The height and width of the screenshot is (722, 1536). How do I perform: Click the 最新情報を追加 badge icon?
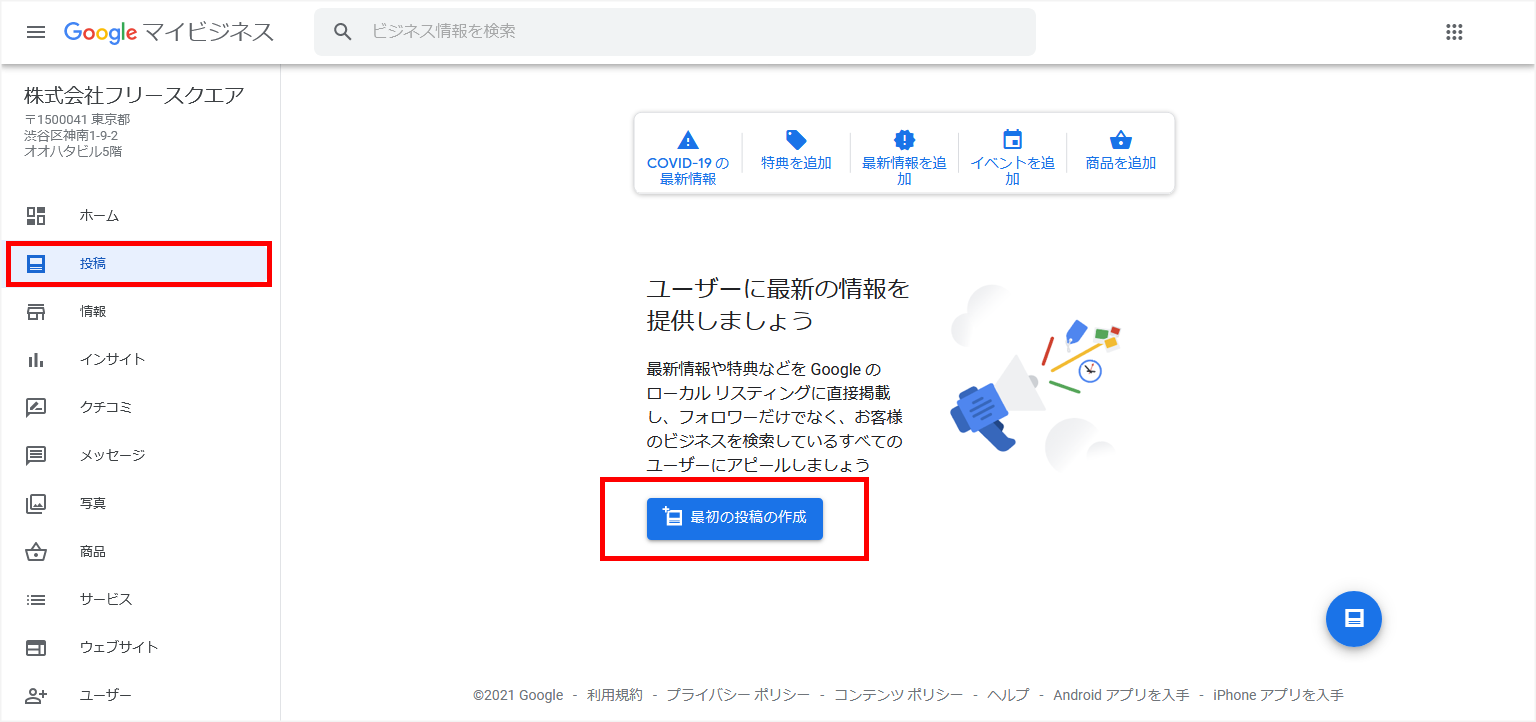(x=904, y=140)
